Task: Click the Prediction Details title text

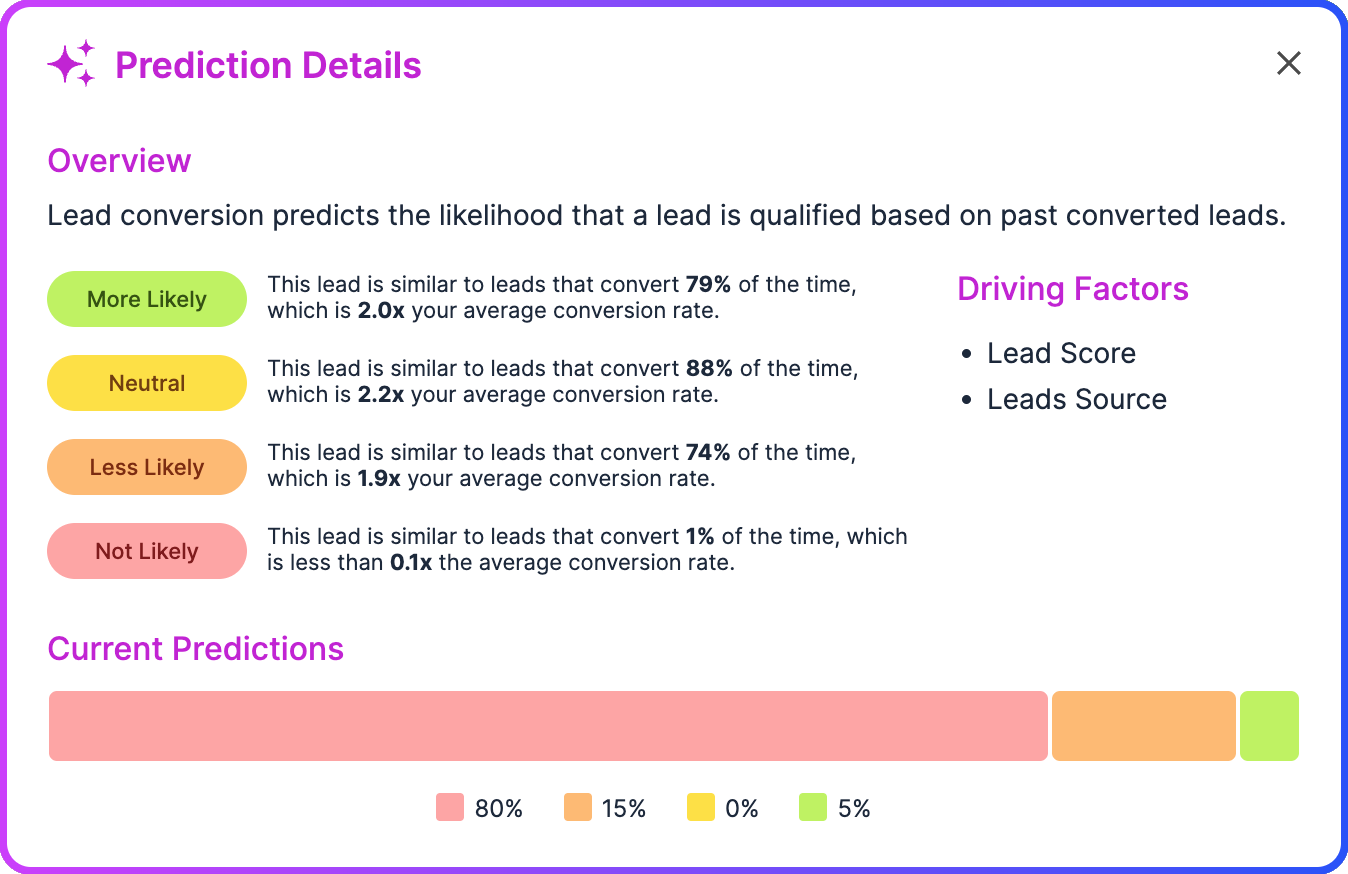Action: click(x=268, y=64)
